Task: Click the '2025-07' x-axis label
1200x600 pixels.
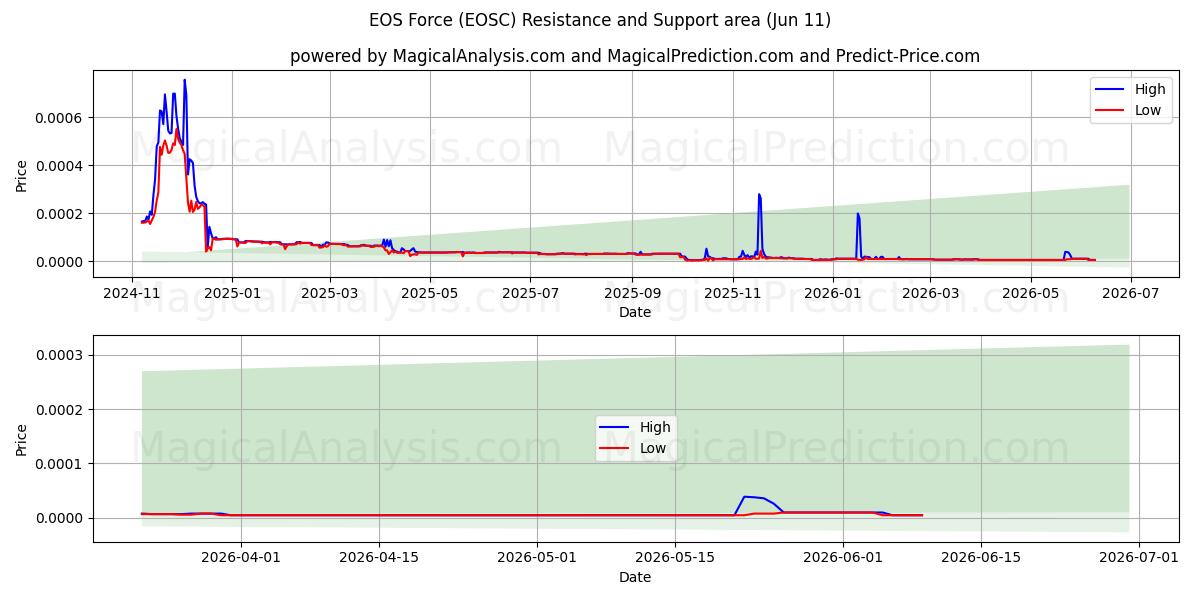Action: click(x=530, y=293)
